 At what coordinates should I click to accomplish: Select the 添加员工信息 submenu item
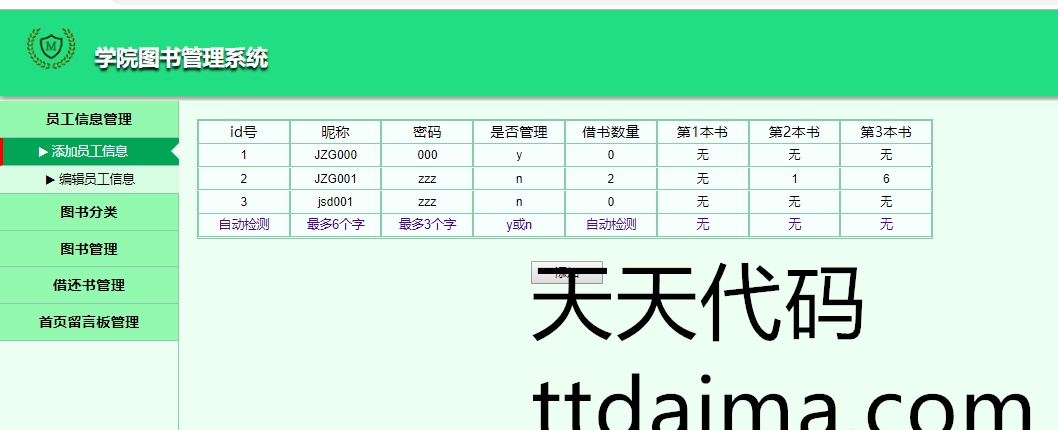(90, 152)
